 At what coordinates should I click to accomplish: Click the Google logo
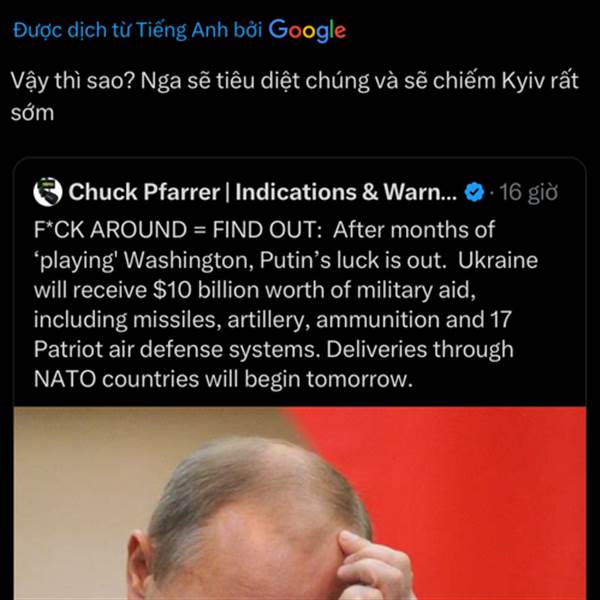point(307,30)
